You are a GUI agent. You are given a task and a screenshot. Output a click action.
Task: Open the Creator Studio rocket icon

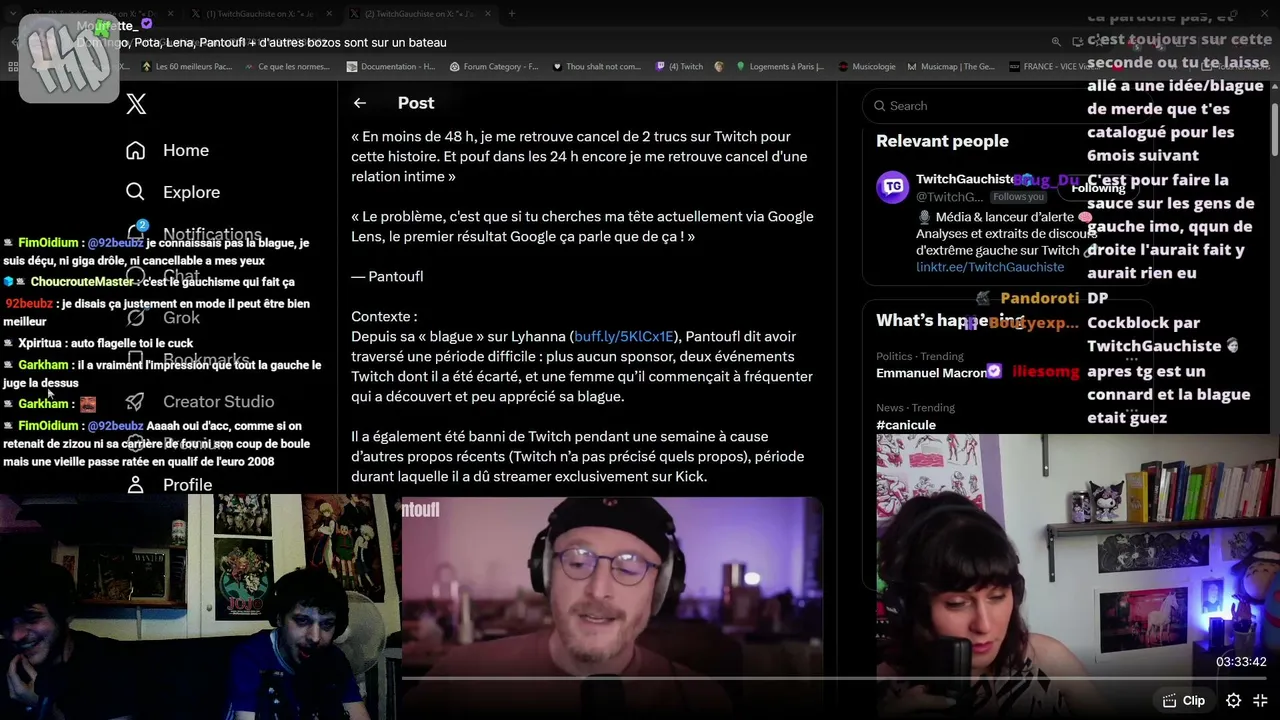click(136, 401)
